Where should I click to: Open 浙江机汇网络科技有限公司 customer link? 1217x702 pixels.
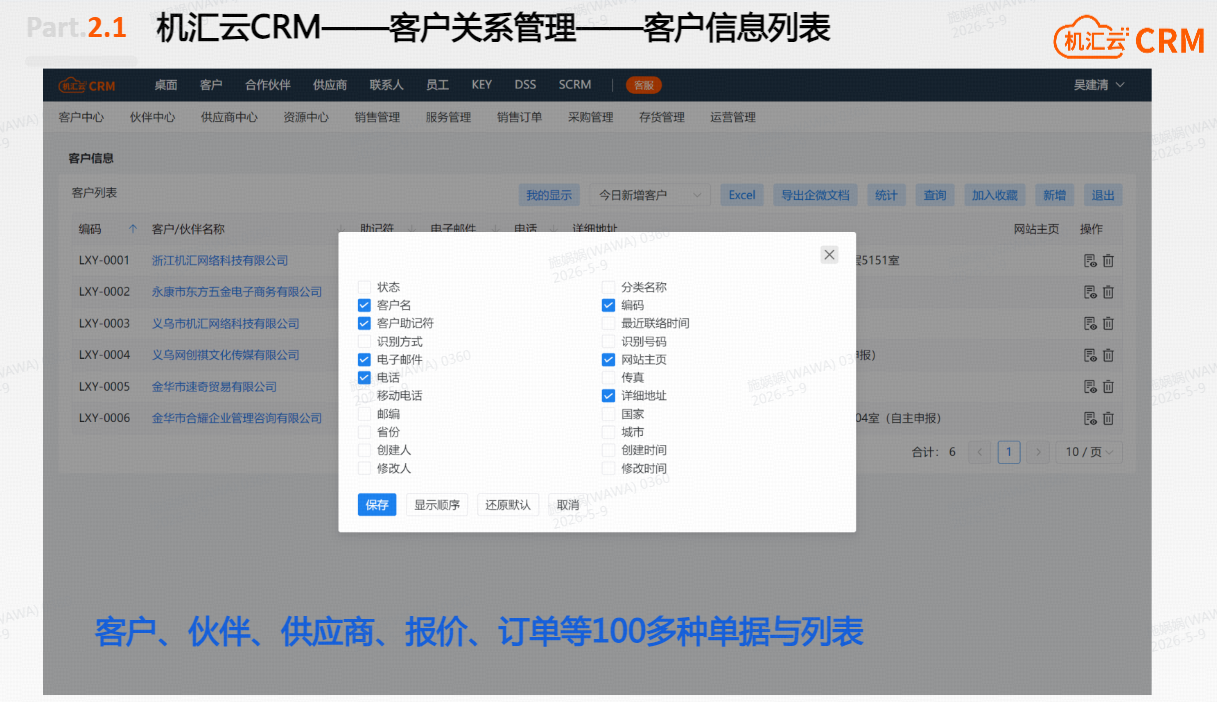(x=220, y=261)
